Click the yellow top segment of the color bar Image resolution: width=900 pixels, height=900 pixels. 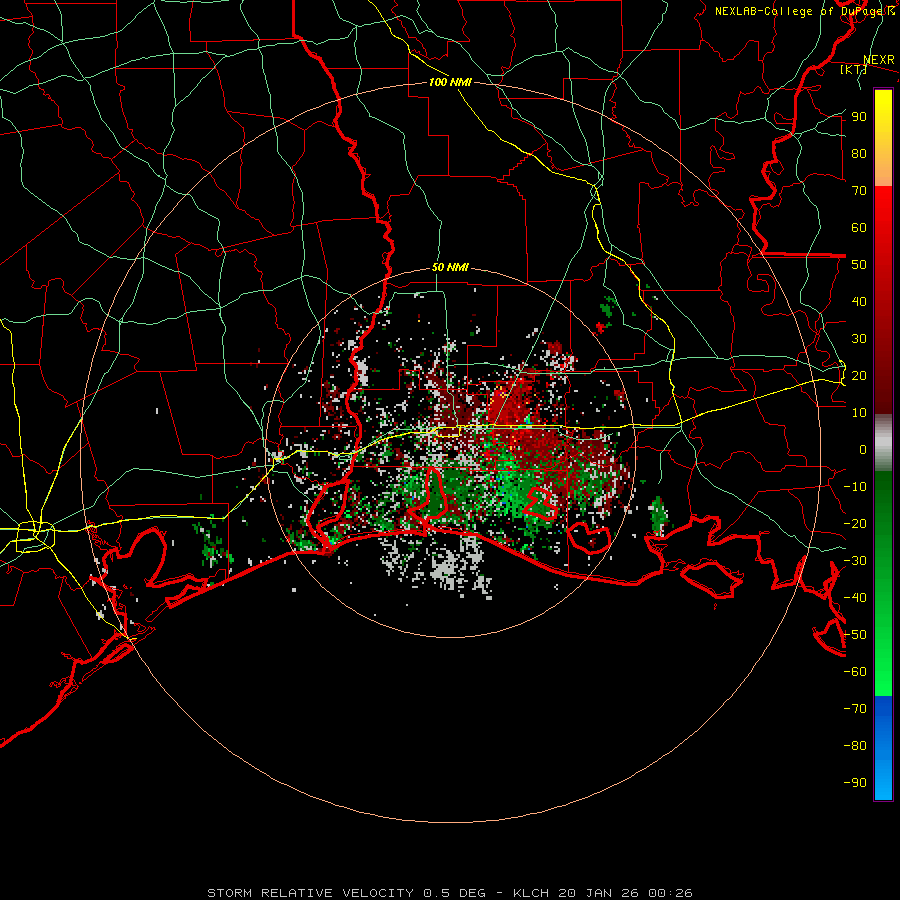(883, 138)
